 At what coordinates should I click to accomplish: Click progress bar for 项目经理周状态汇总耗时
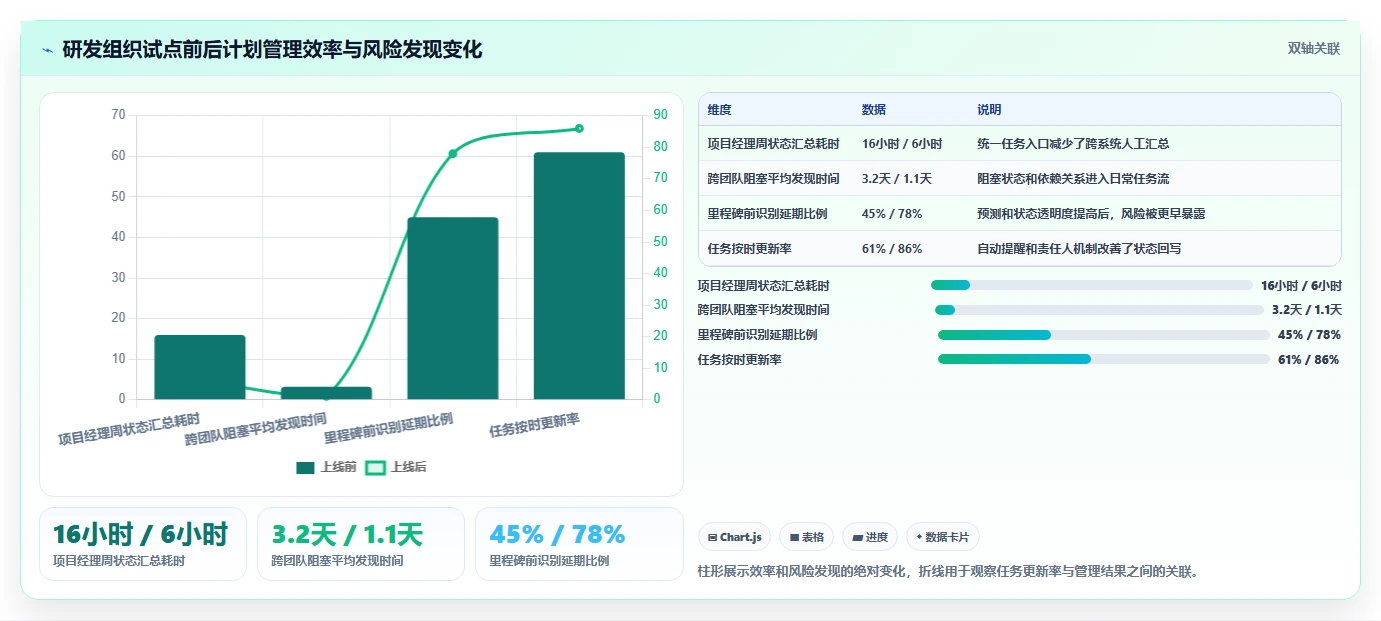click(1091, 285)
